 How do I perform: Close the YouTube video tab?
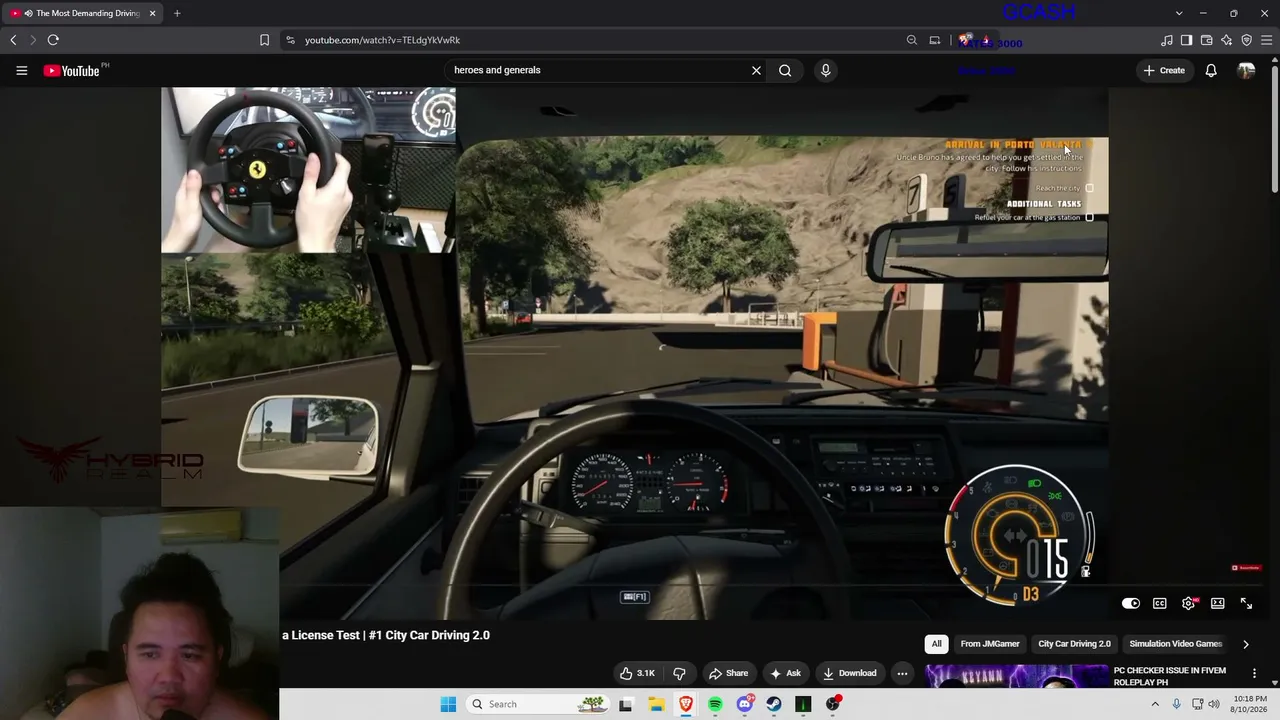pyautogui.click(x=152, y=13)
